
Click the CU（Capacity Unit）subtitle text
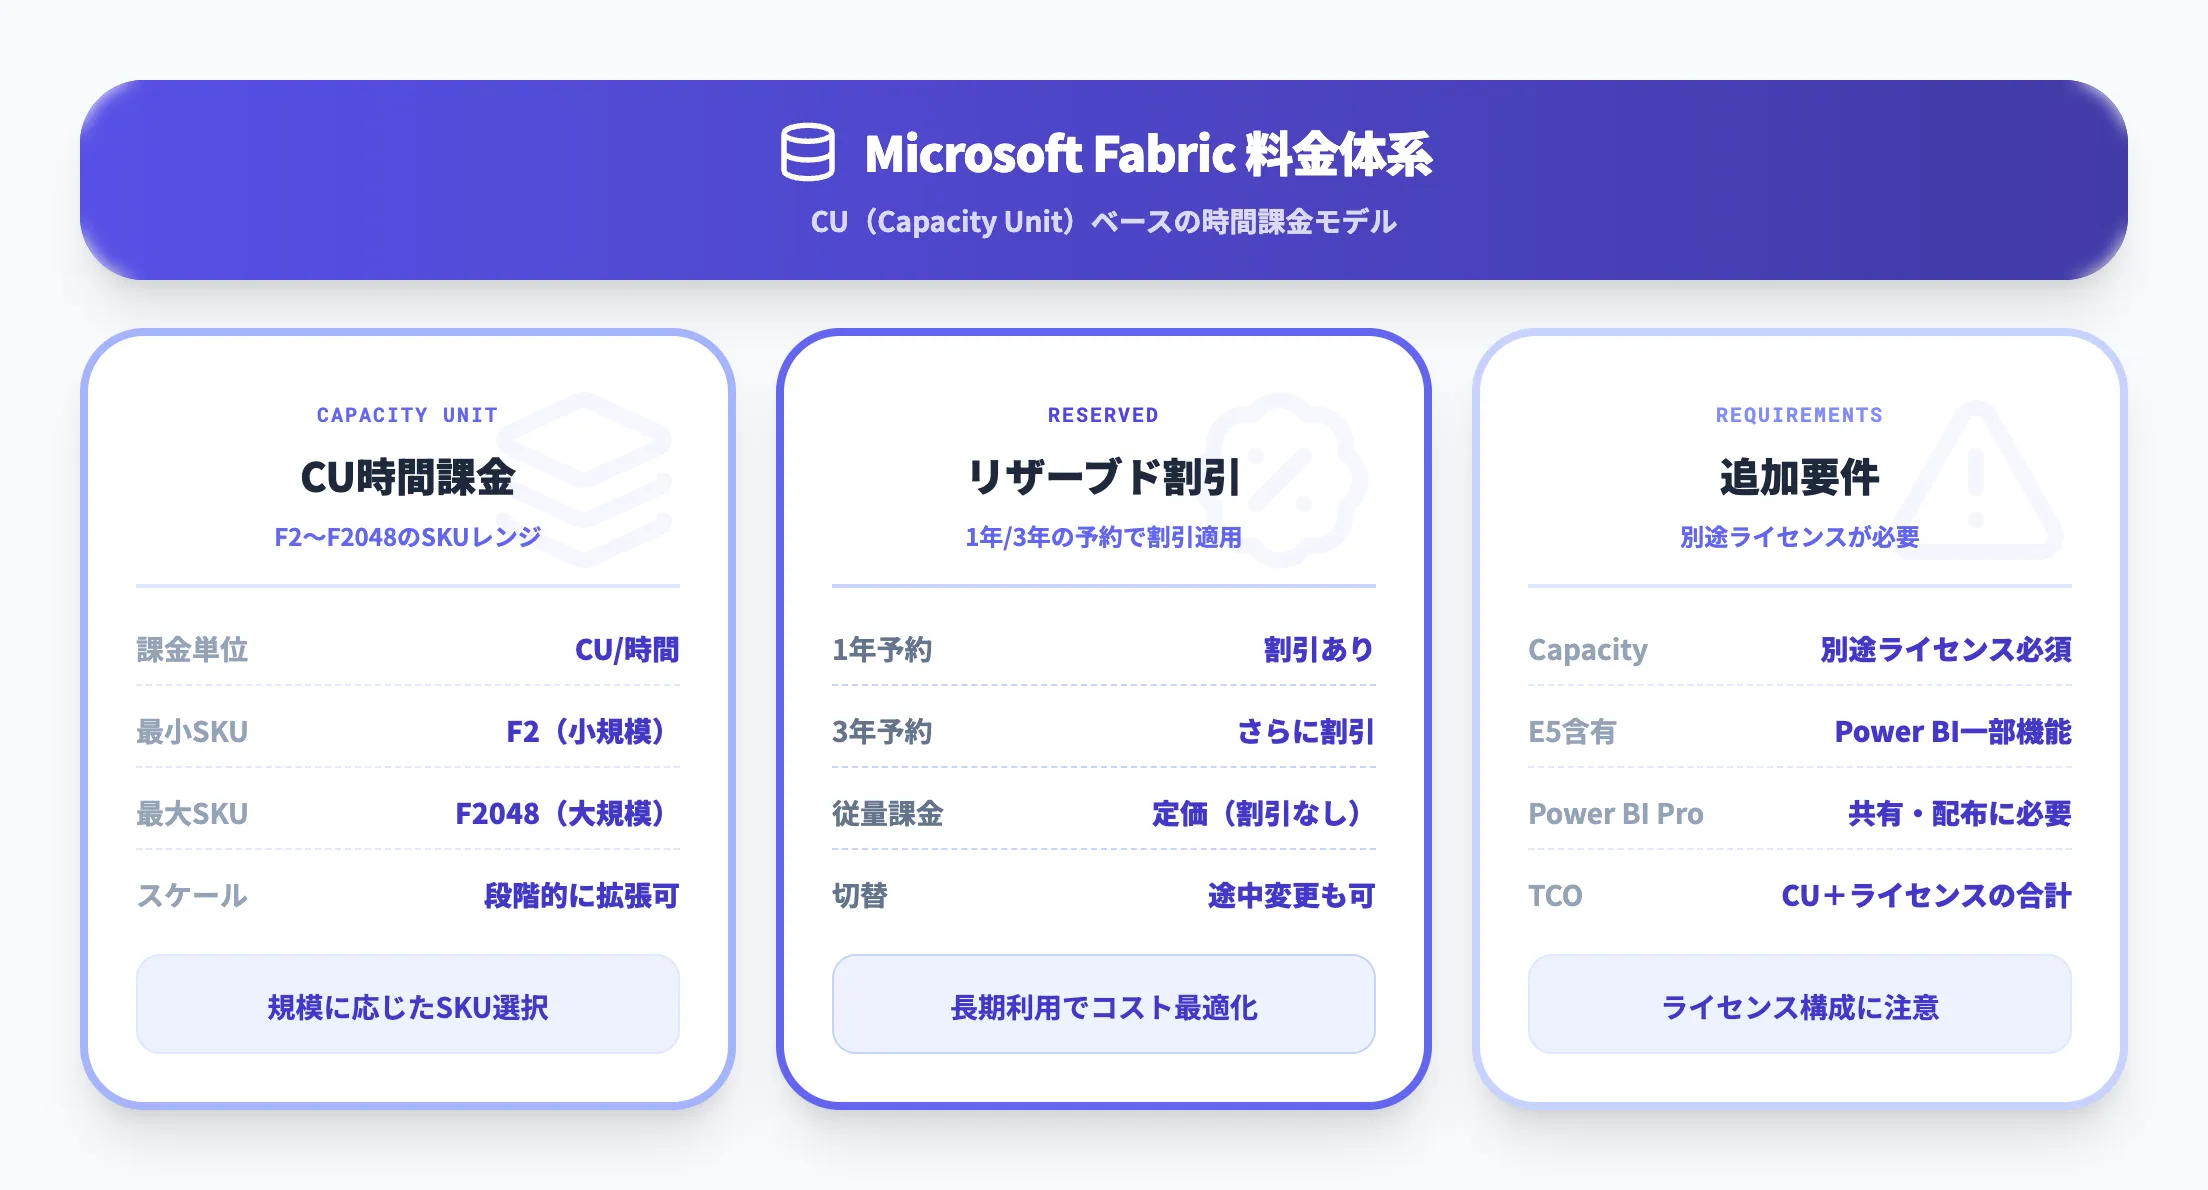[x=1104, y=223]
